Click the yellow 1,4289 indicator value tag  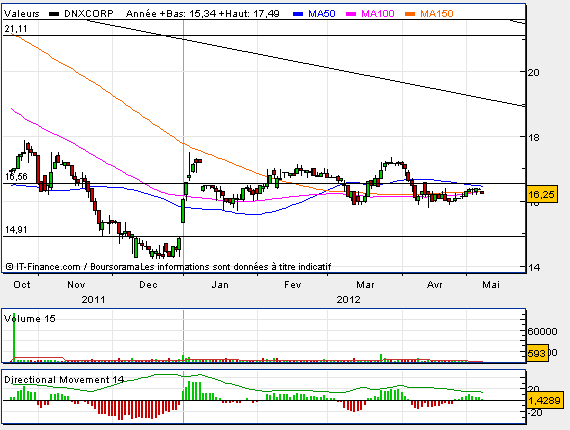click(544, 401)
